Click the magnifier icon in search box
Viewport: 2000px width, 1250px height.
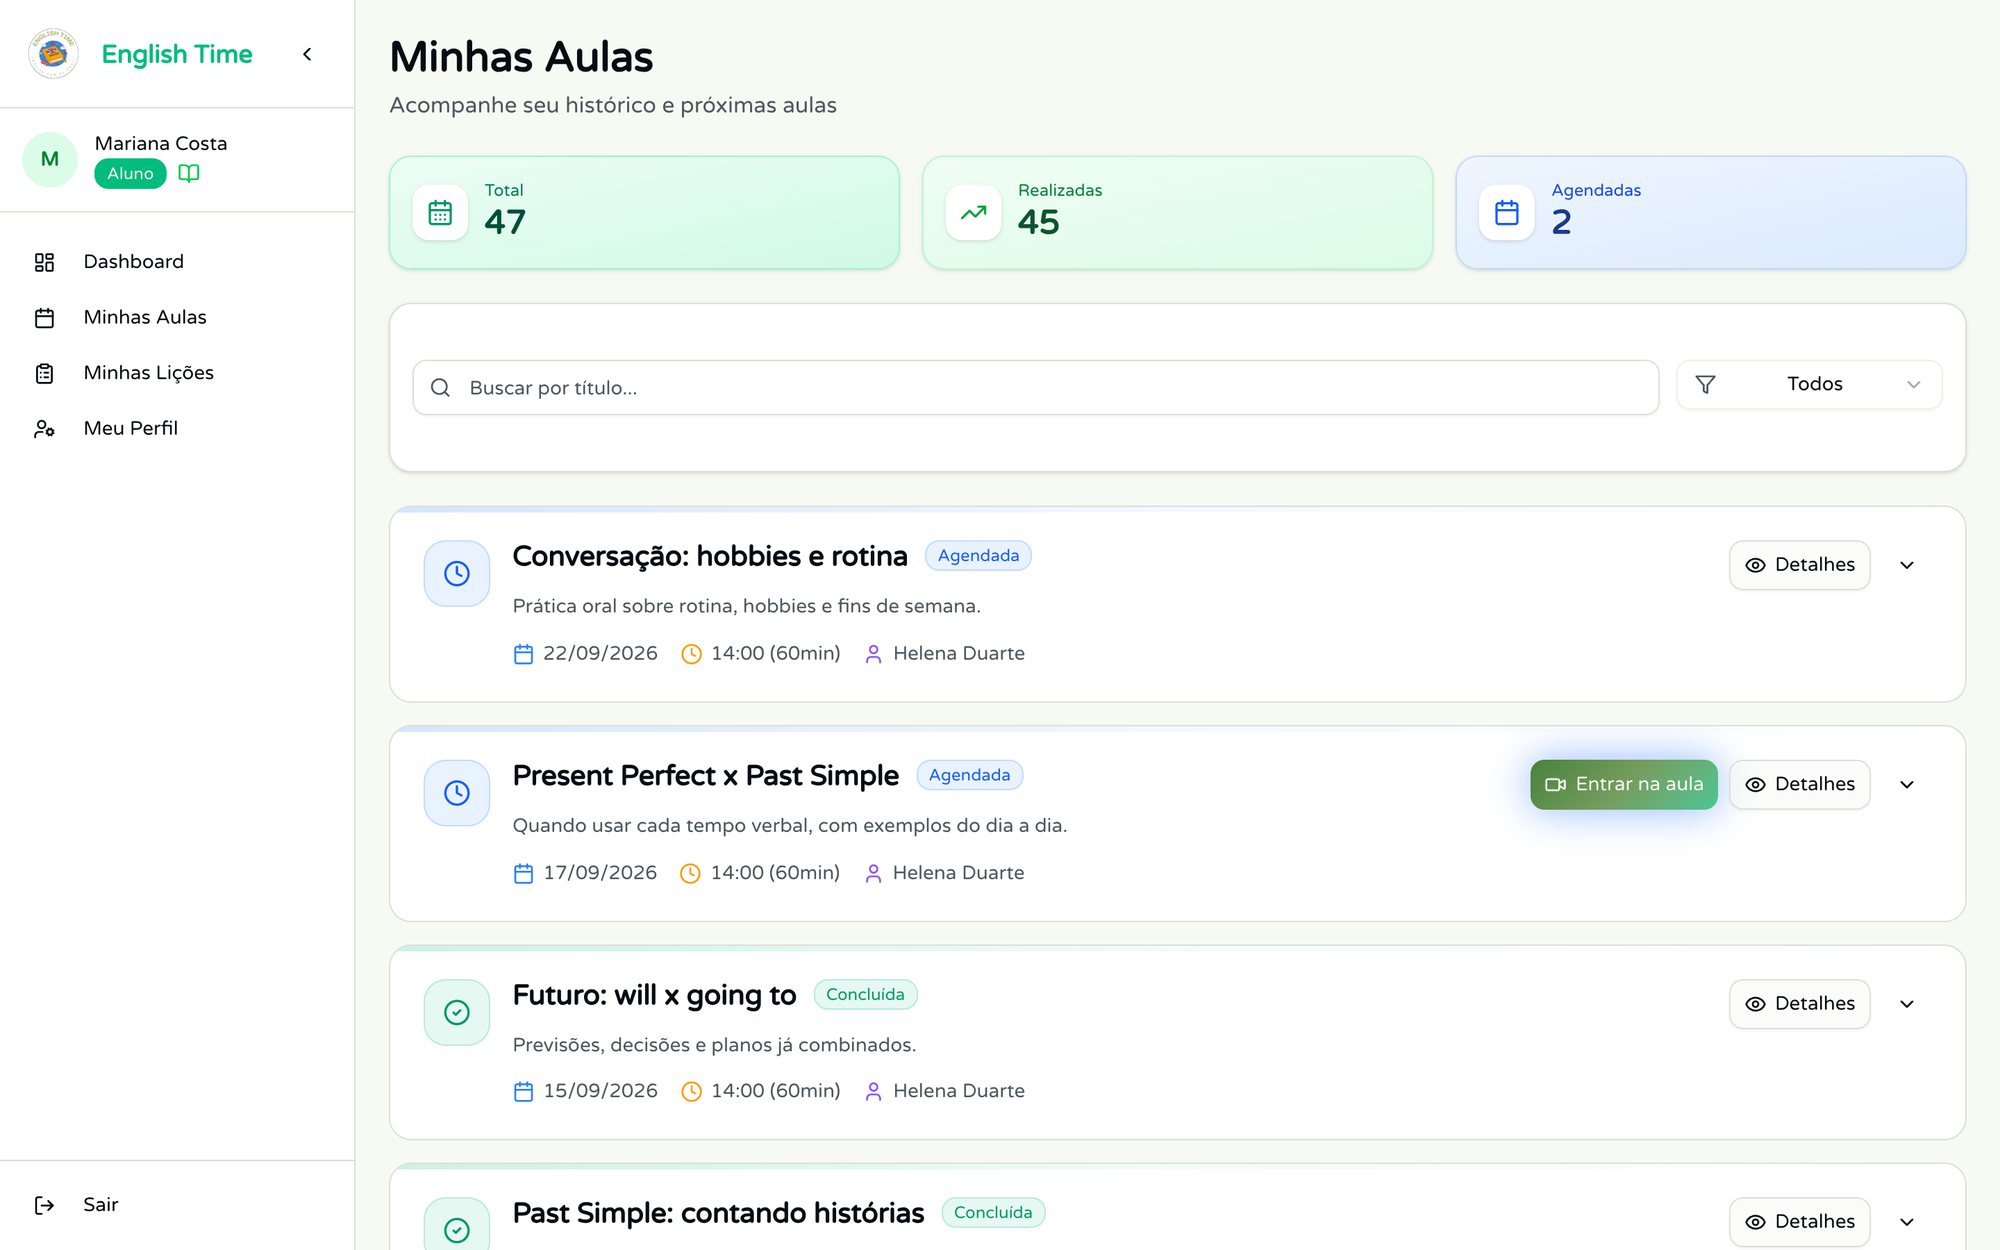[440, 388]
